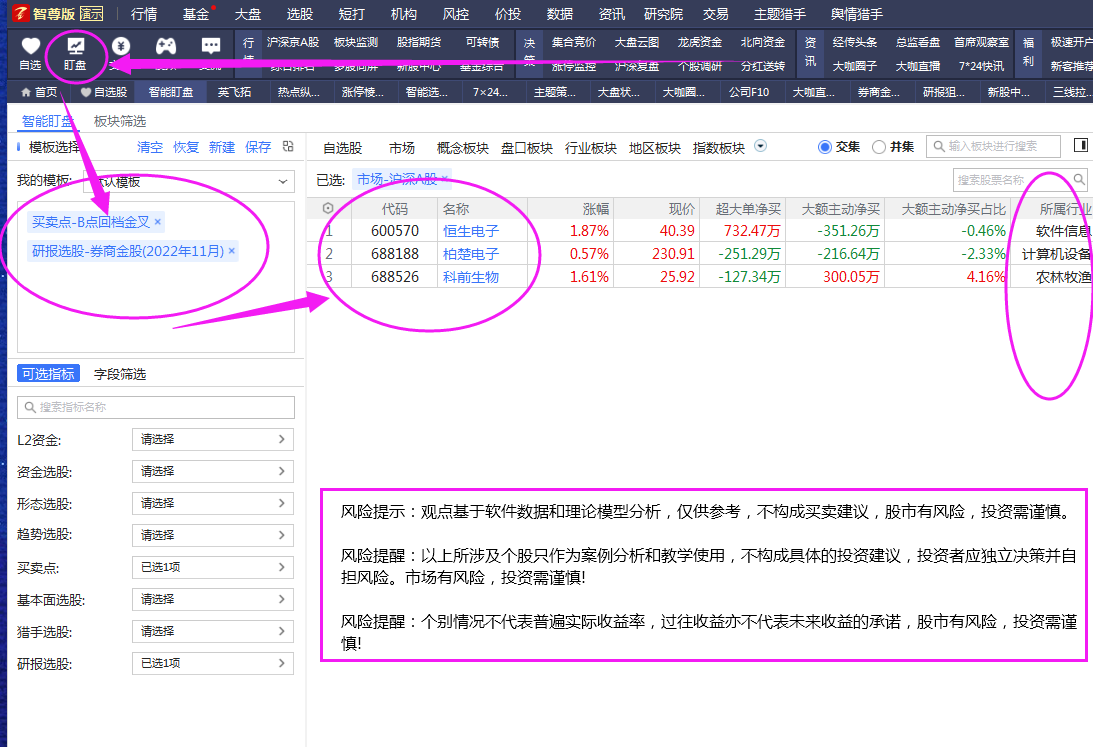Click stock code 600570 cell
The width and height of the screenshot is (1093, 747).
395,231
